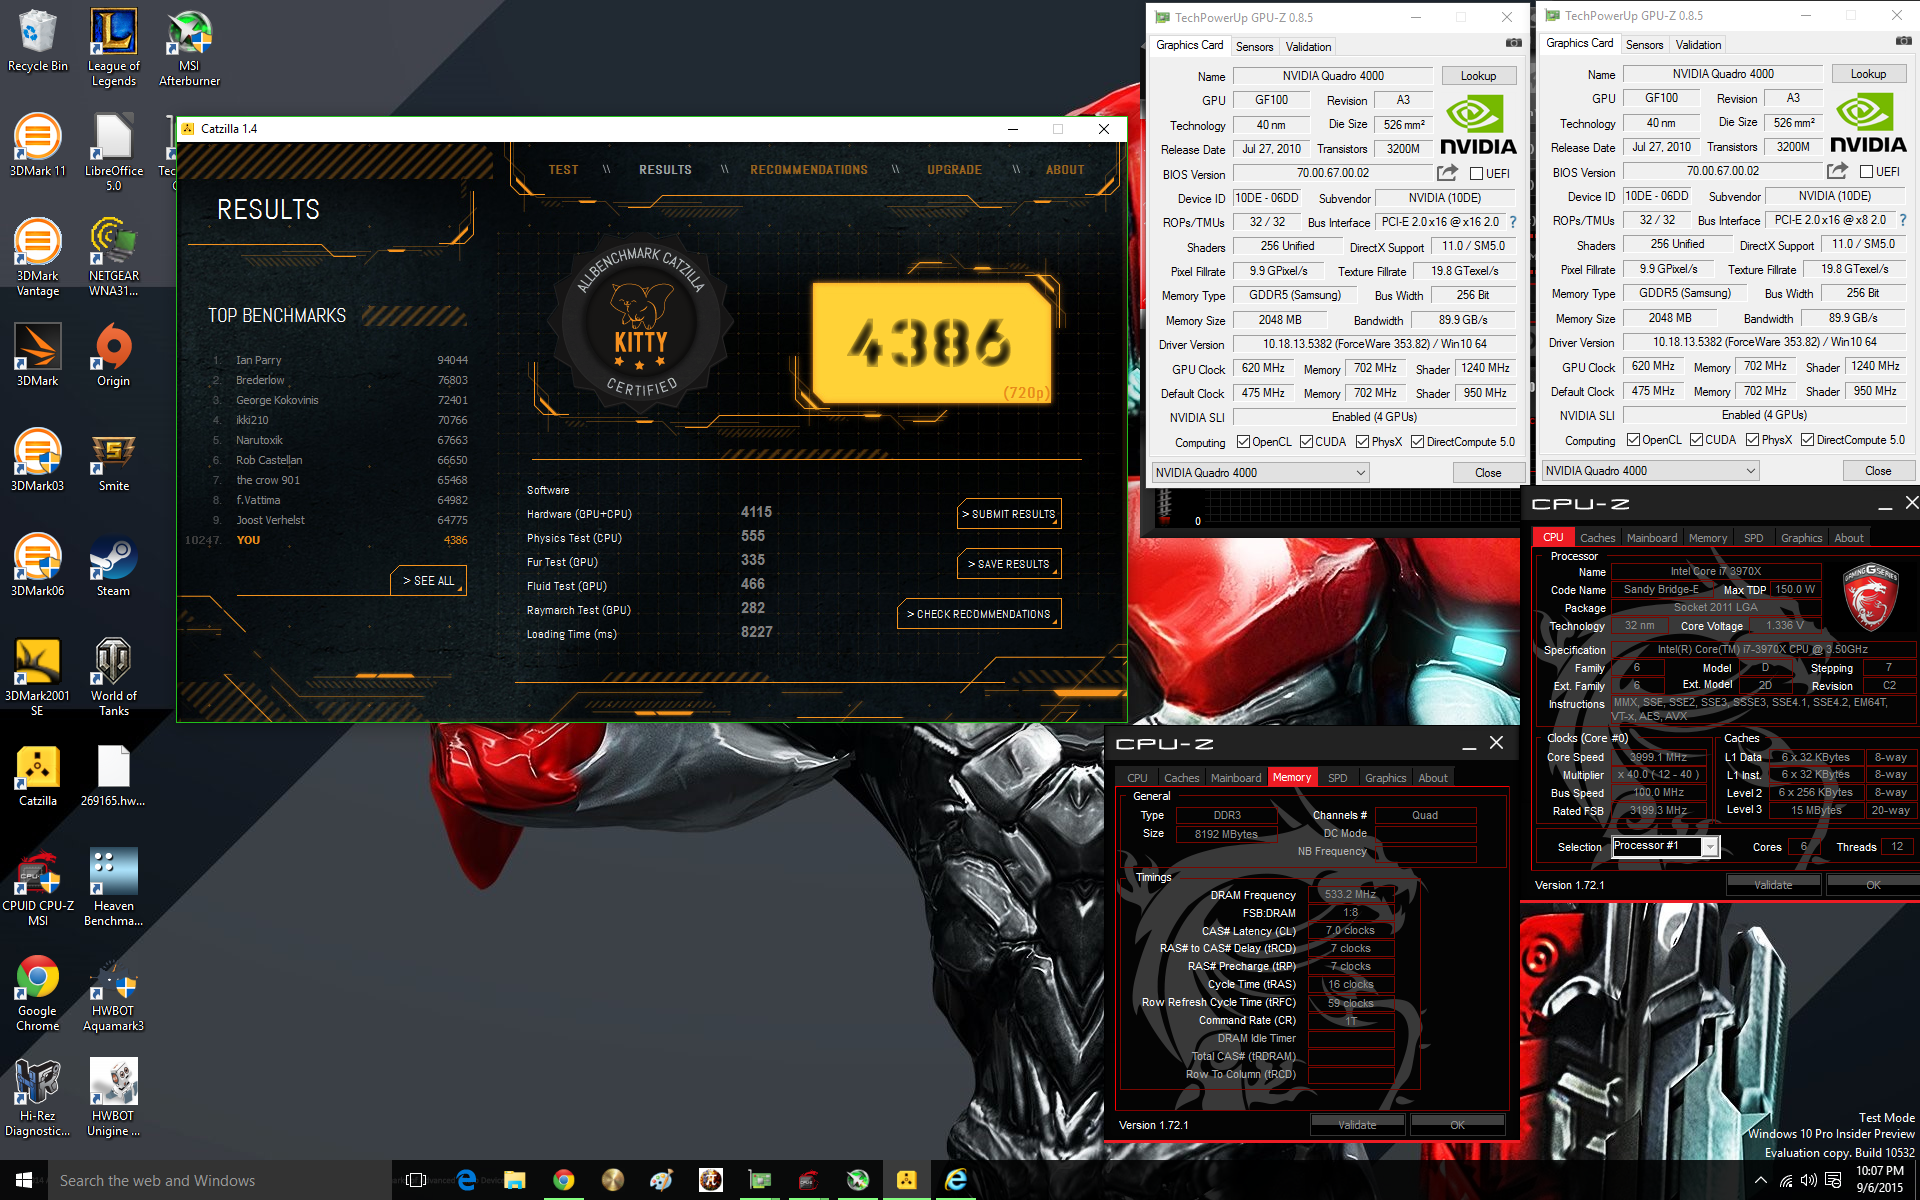
Task: Click SUBMIT RESULTS button in Catzilla
Action: (1009, 514)
